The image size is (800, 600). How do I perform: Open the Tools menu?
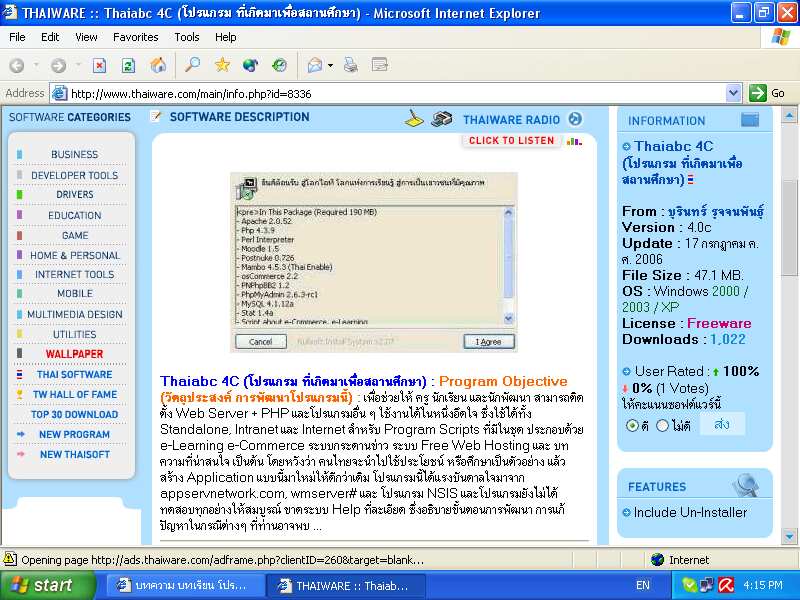click(x=187, y=37)
